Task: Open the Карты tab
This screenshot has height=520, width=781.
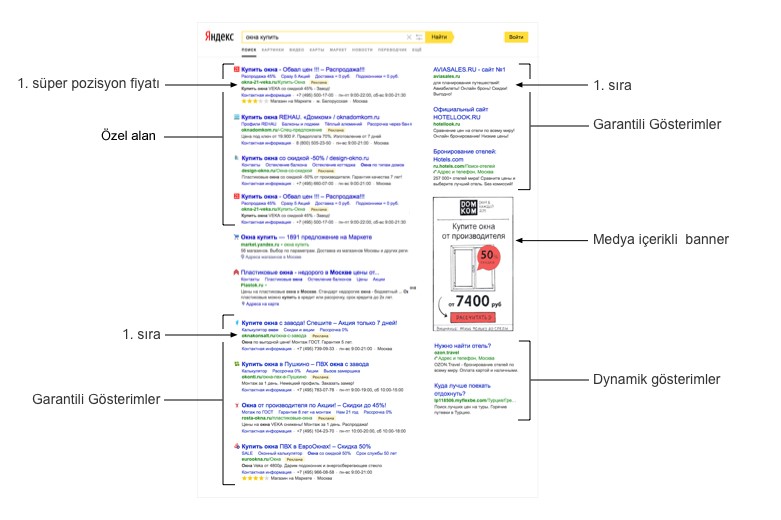Action: (317, 50)
